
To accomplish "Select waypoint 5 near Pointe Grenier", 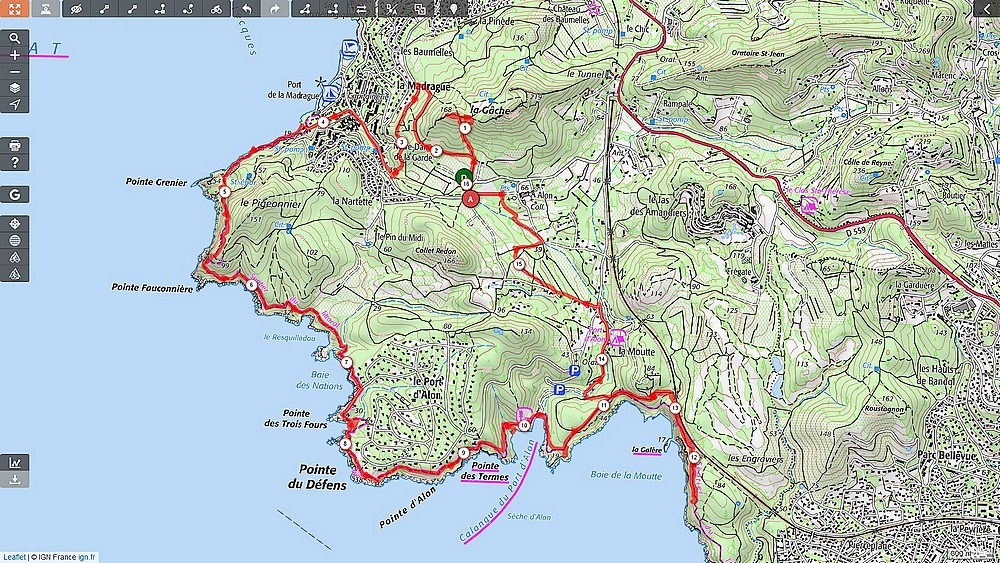I will [x=224, y=191].
